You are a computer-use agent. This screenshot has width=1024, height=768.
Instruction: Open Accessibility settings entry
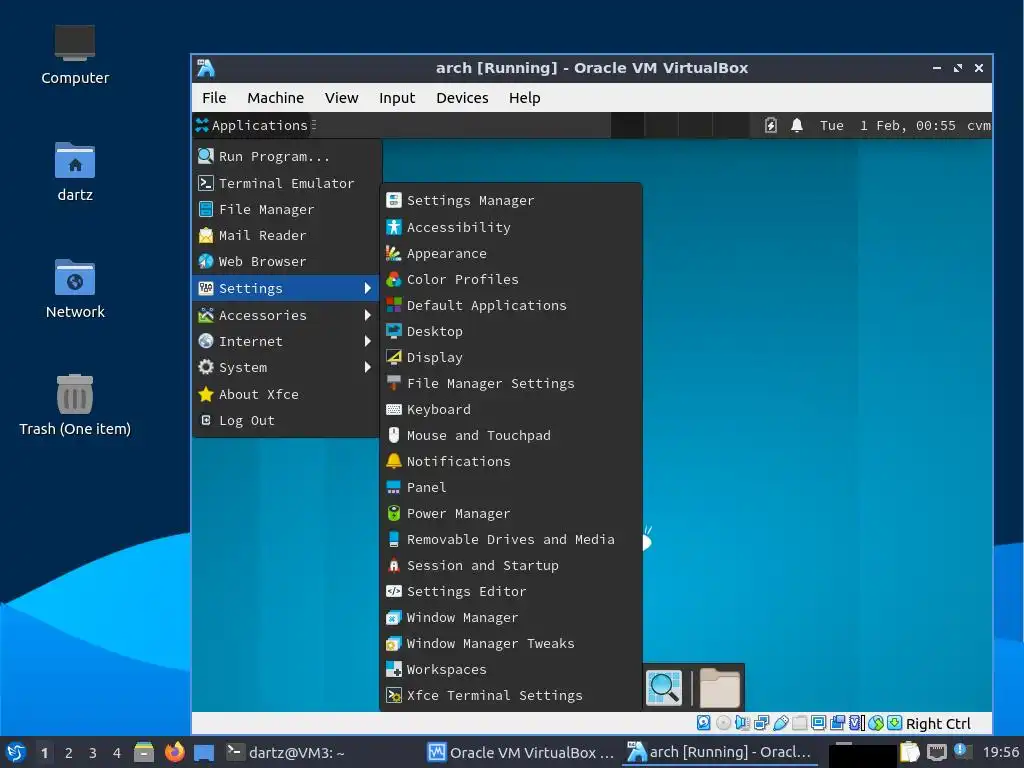511,227
